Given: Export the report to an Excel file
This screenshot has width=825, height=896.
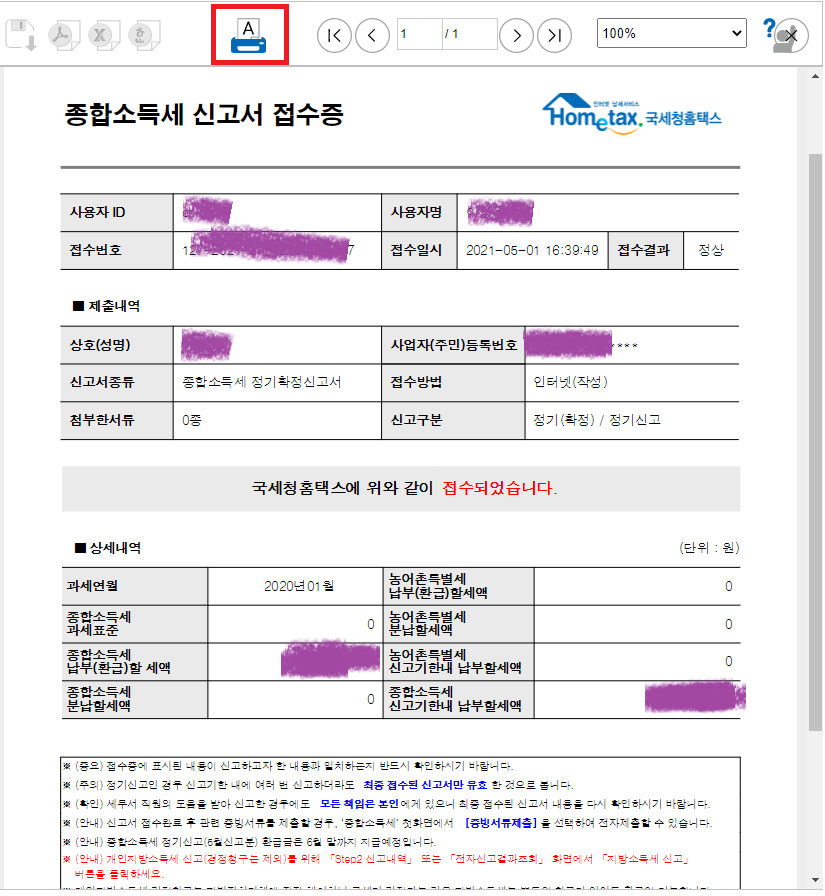Looking at the screenshot, I should pyautogui.click(x=103, y=35).
